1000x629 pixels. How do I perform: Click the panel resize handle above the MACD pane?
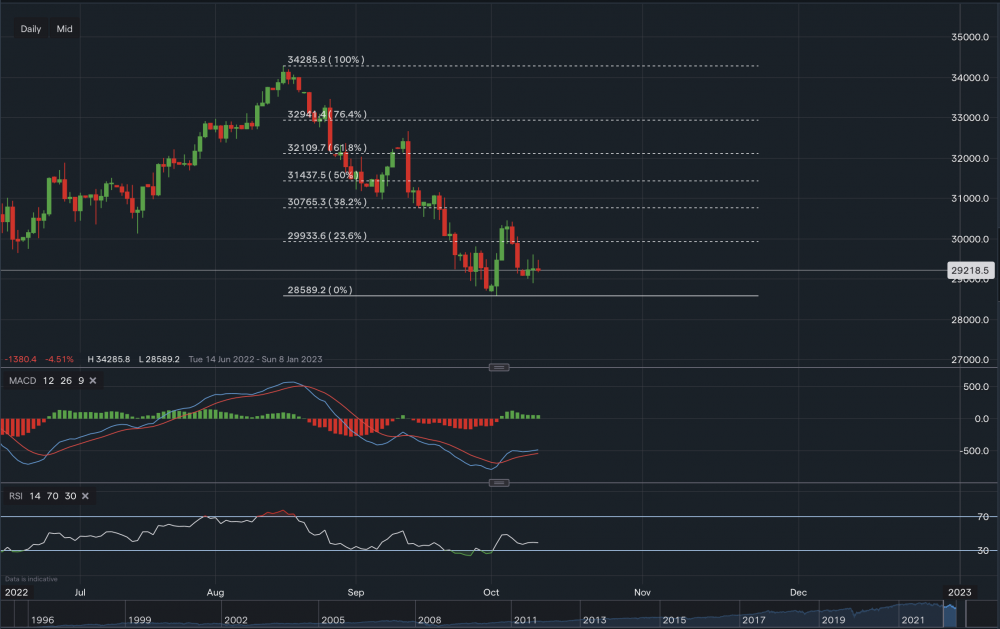[500, 367]
